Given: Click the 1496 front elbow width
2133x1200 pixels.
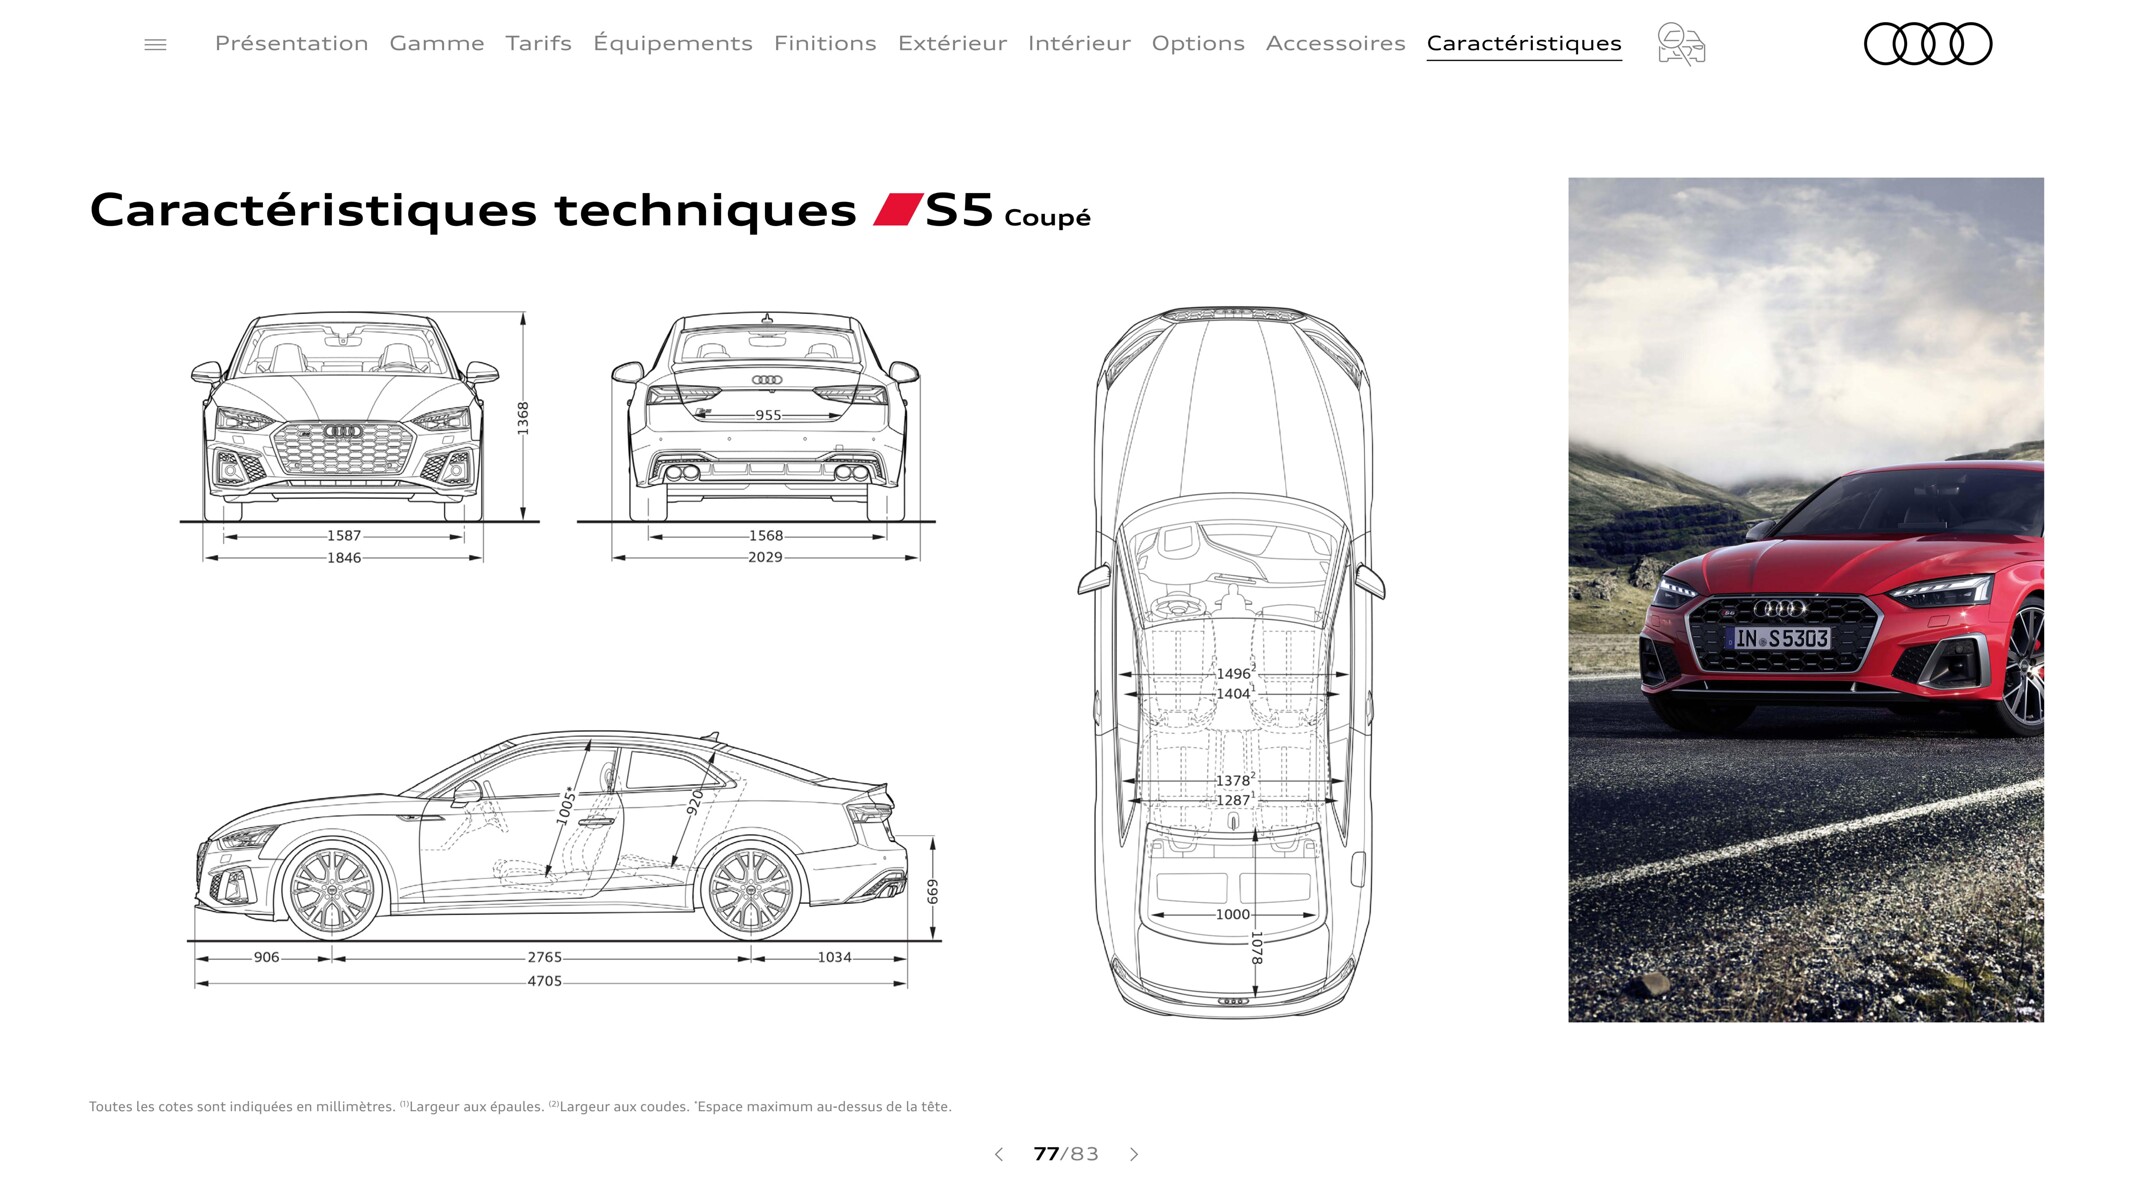Looking at the screenshot, I should (x=1234, y=673).
